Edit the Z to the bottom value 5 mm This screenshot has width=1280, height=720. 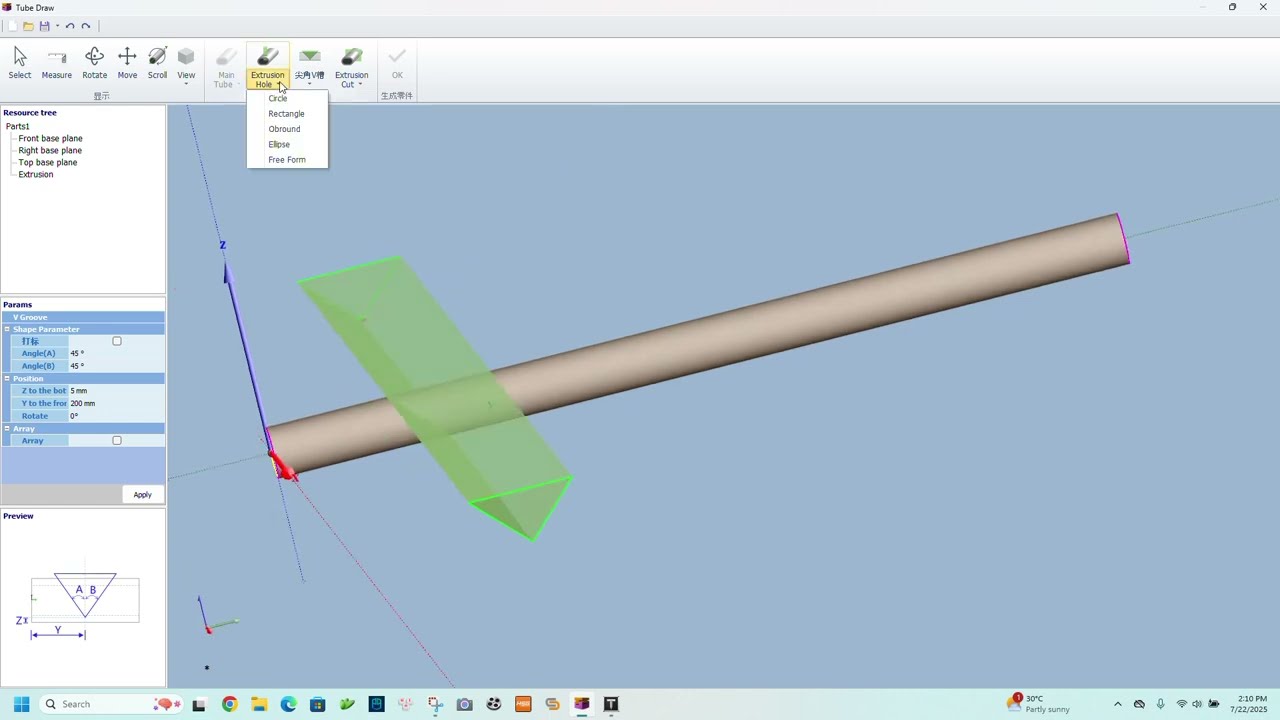click(x=116, y=390)
